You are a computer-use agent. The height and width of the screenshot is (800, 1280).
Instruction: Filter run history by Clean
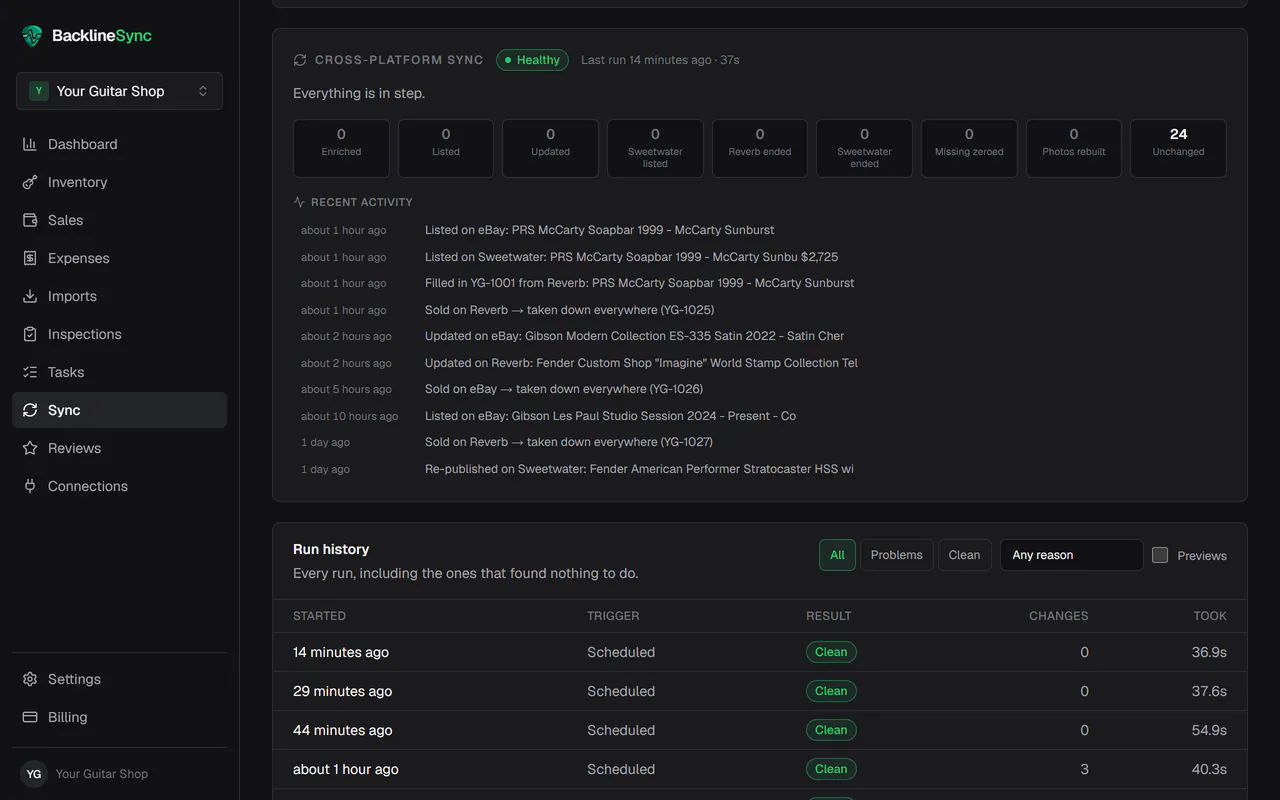pyautogui.click(x=964, y=555)
